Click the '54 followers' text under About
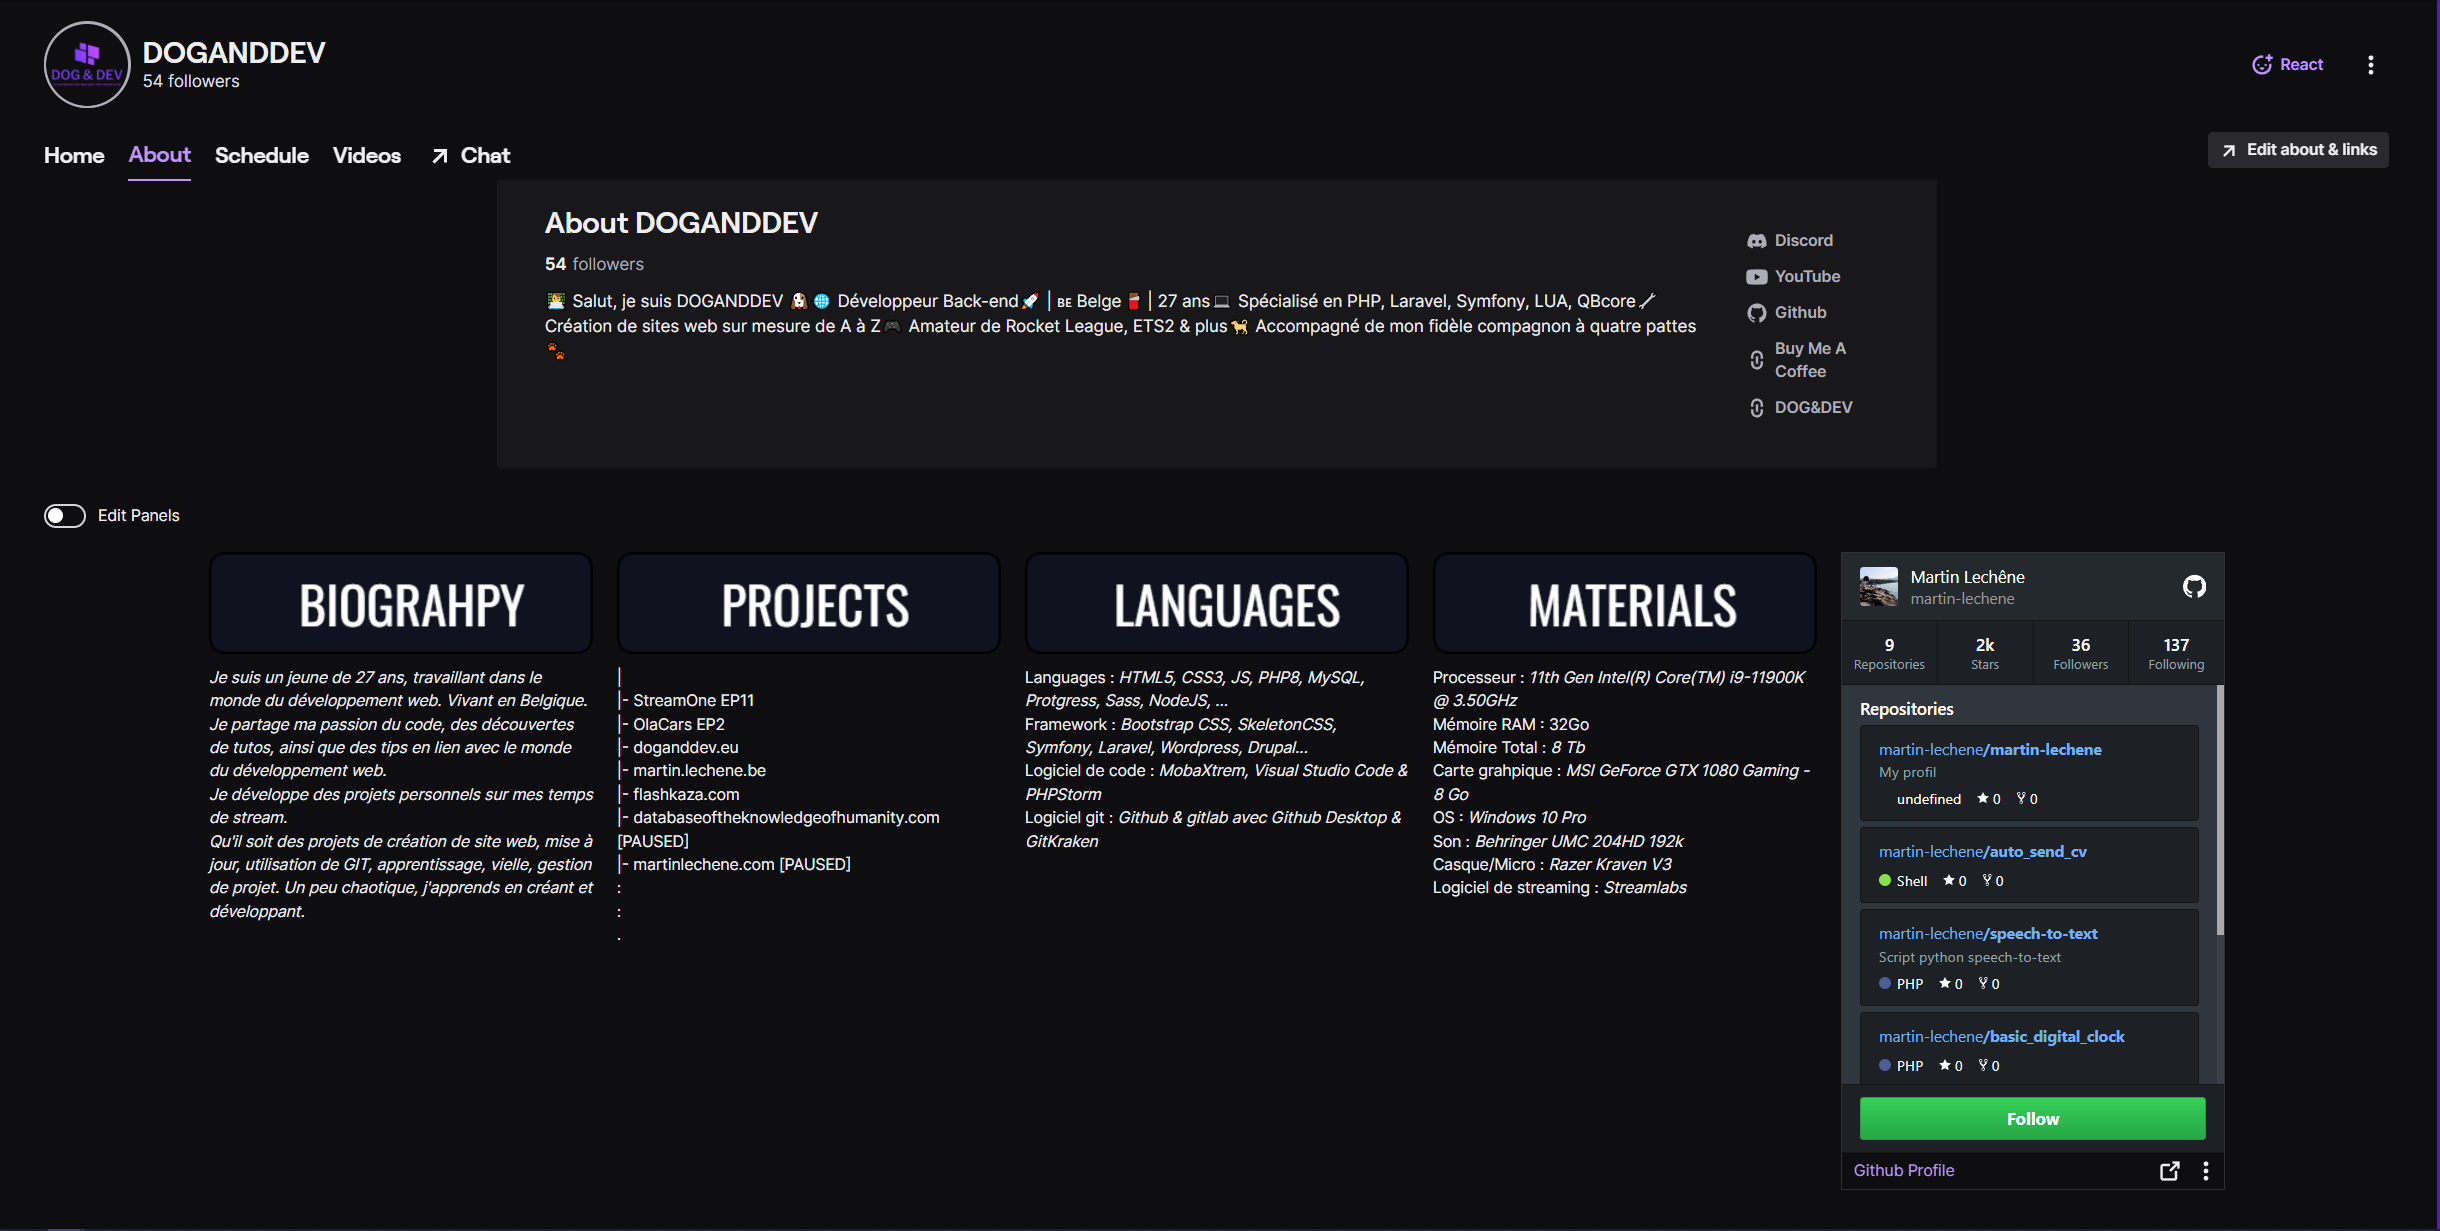2440x1231 pixels. 594,264
